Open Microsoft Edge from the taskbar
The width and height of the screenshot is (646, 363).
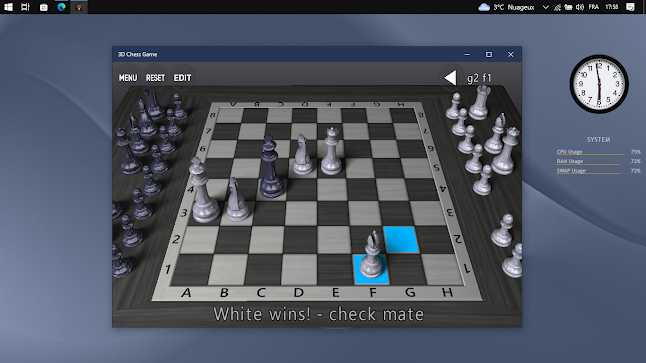coord(61,7)
